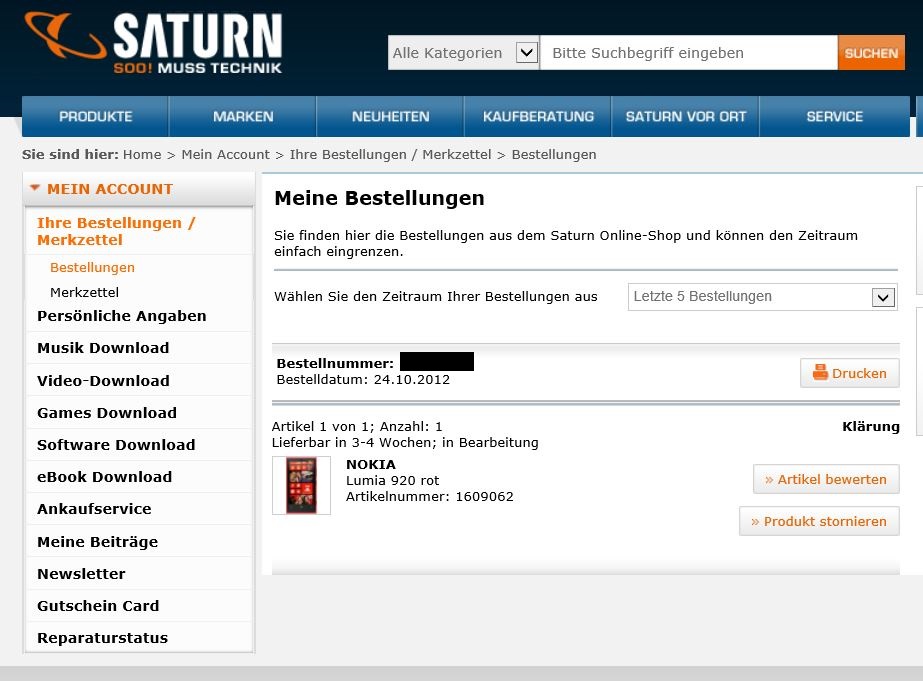The width and height of the screenshot is (923, 681).
Task: Click the orange triangle beside MEIN ACCOUNT
Action: (35, 188)
